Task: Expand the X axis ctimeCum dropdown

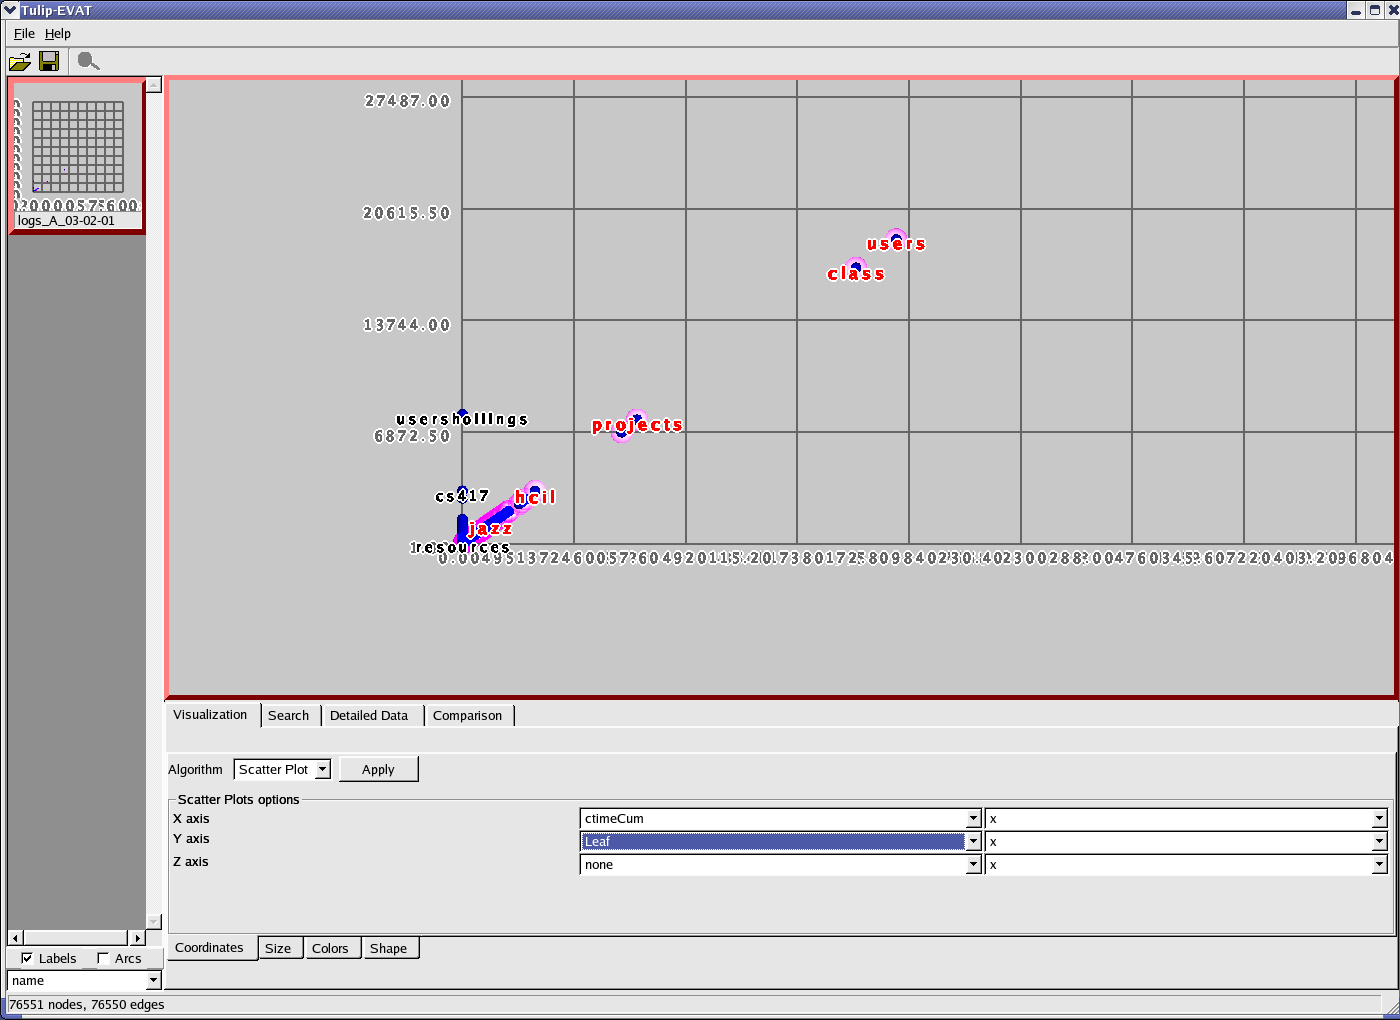Action: [x=972, y=818]
